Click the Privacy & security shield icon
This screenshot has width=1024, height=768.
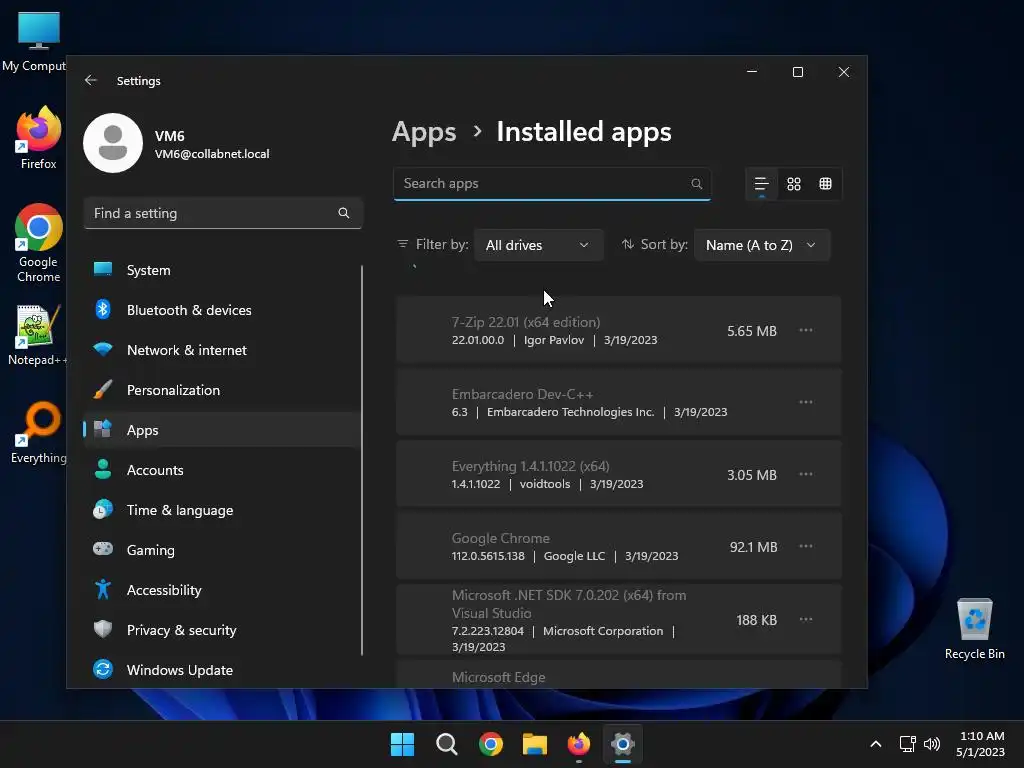103,629
